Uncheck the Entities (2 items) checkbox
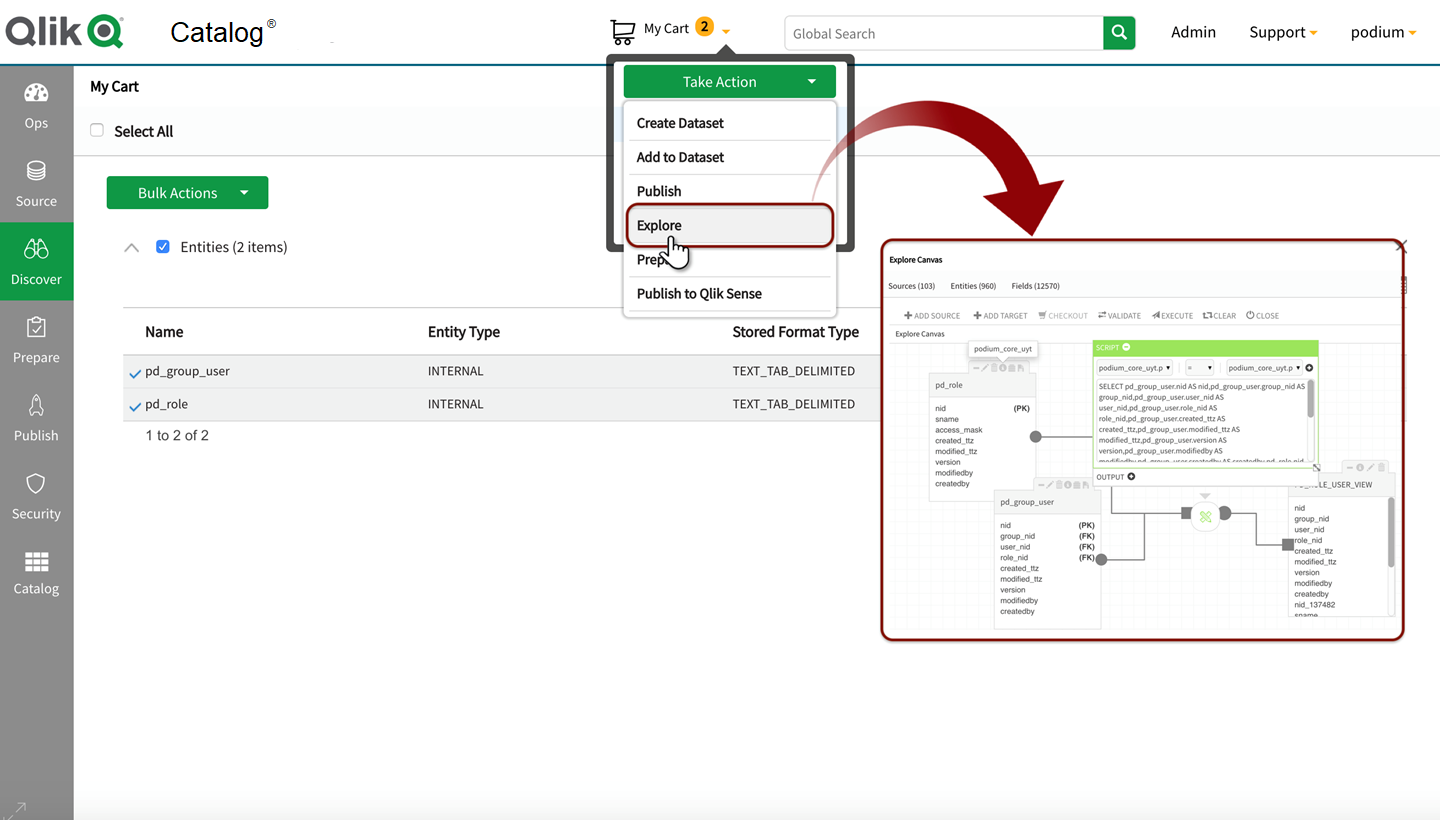Image resolution: width=1440 pixels, height=820 pixels. click(163, 247)
